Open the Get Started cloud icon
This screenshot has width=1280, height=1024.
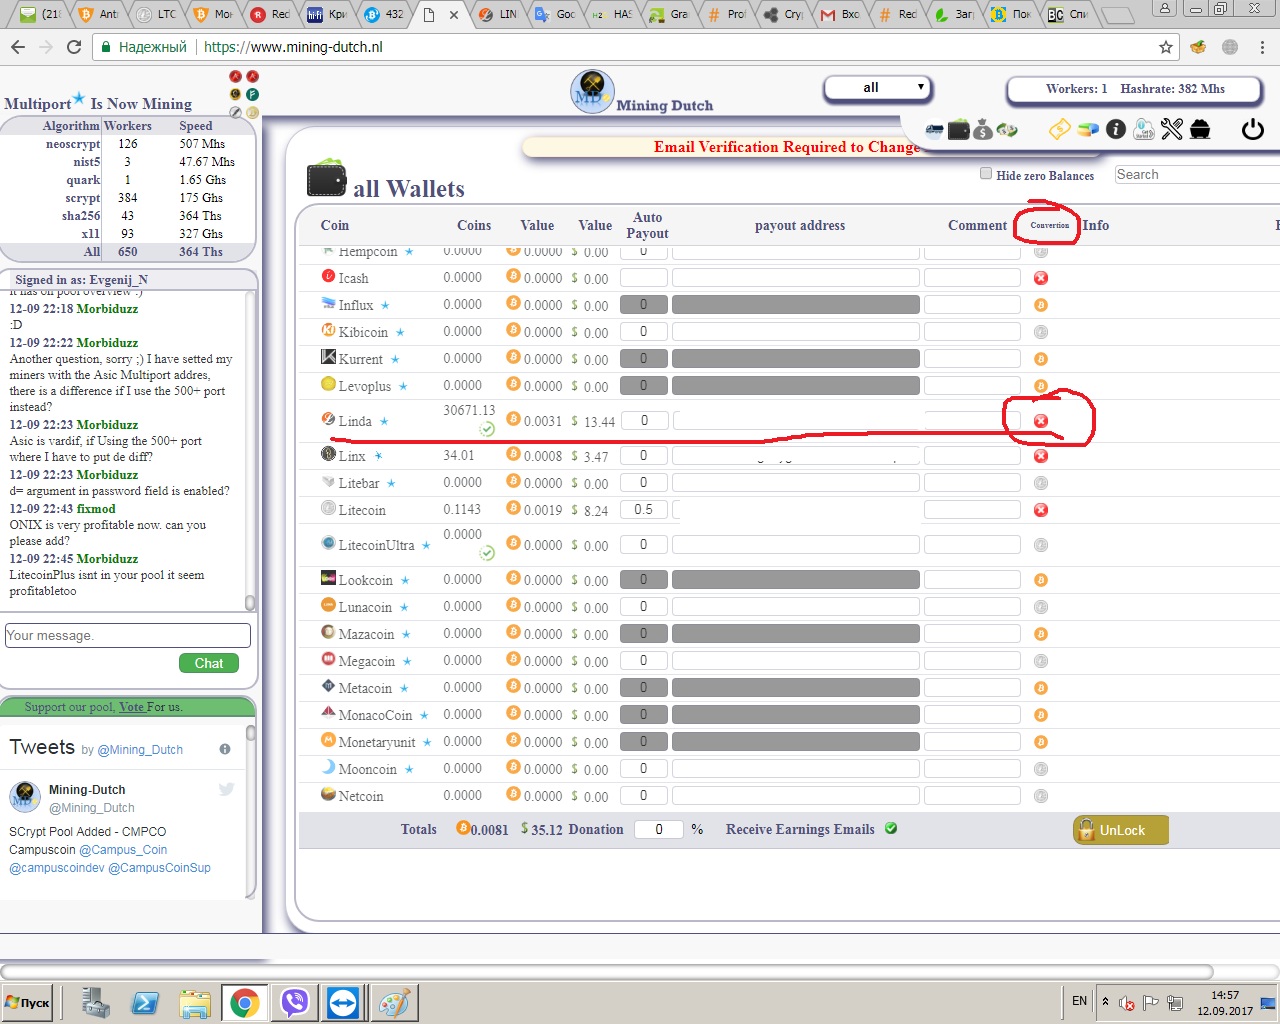1144,129
